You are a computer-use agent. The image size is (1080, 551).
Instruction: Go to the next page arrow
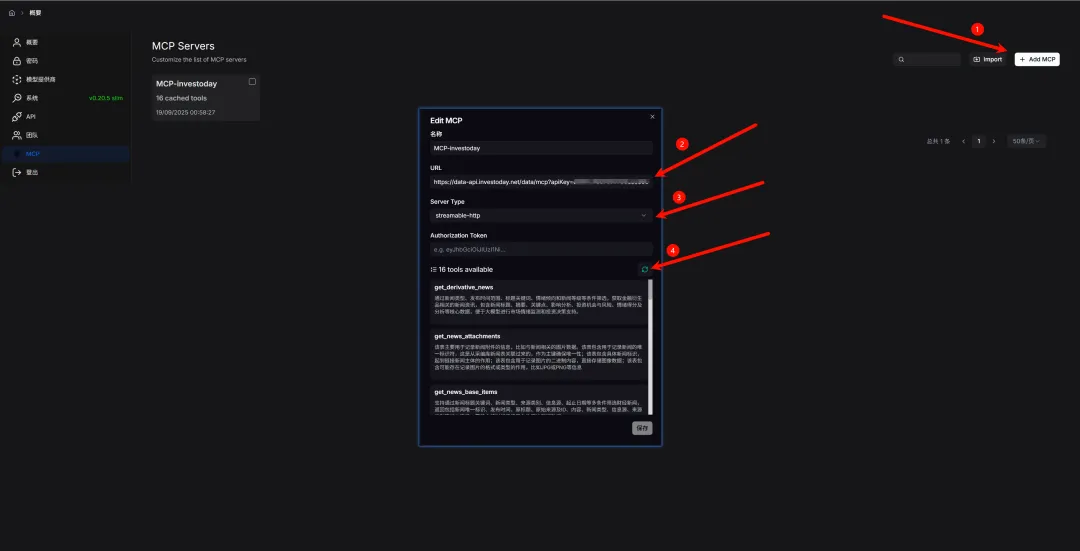point(994,141)
